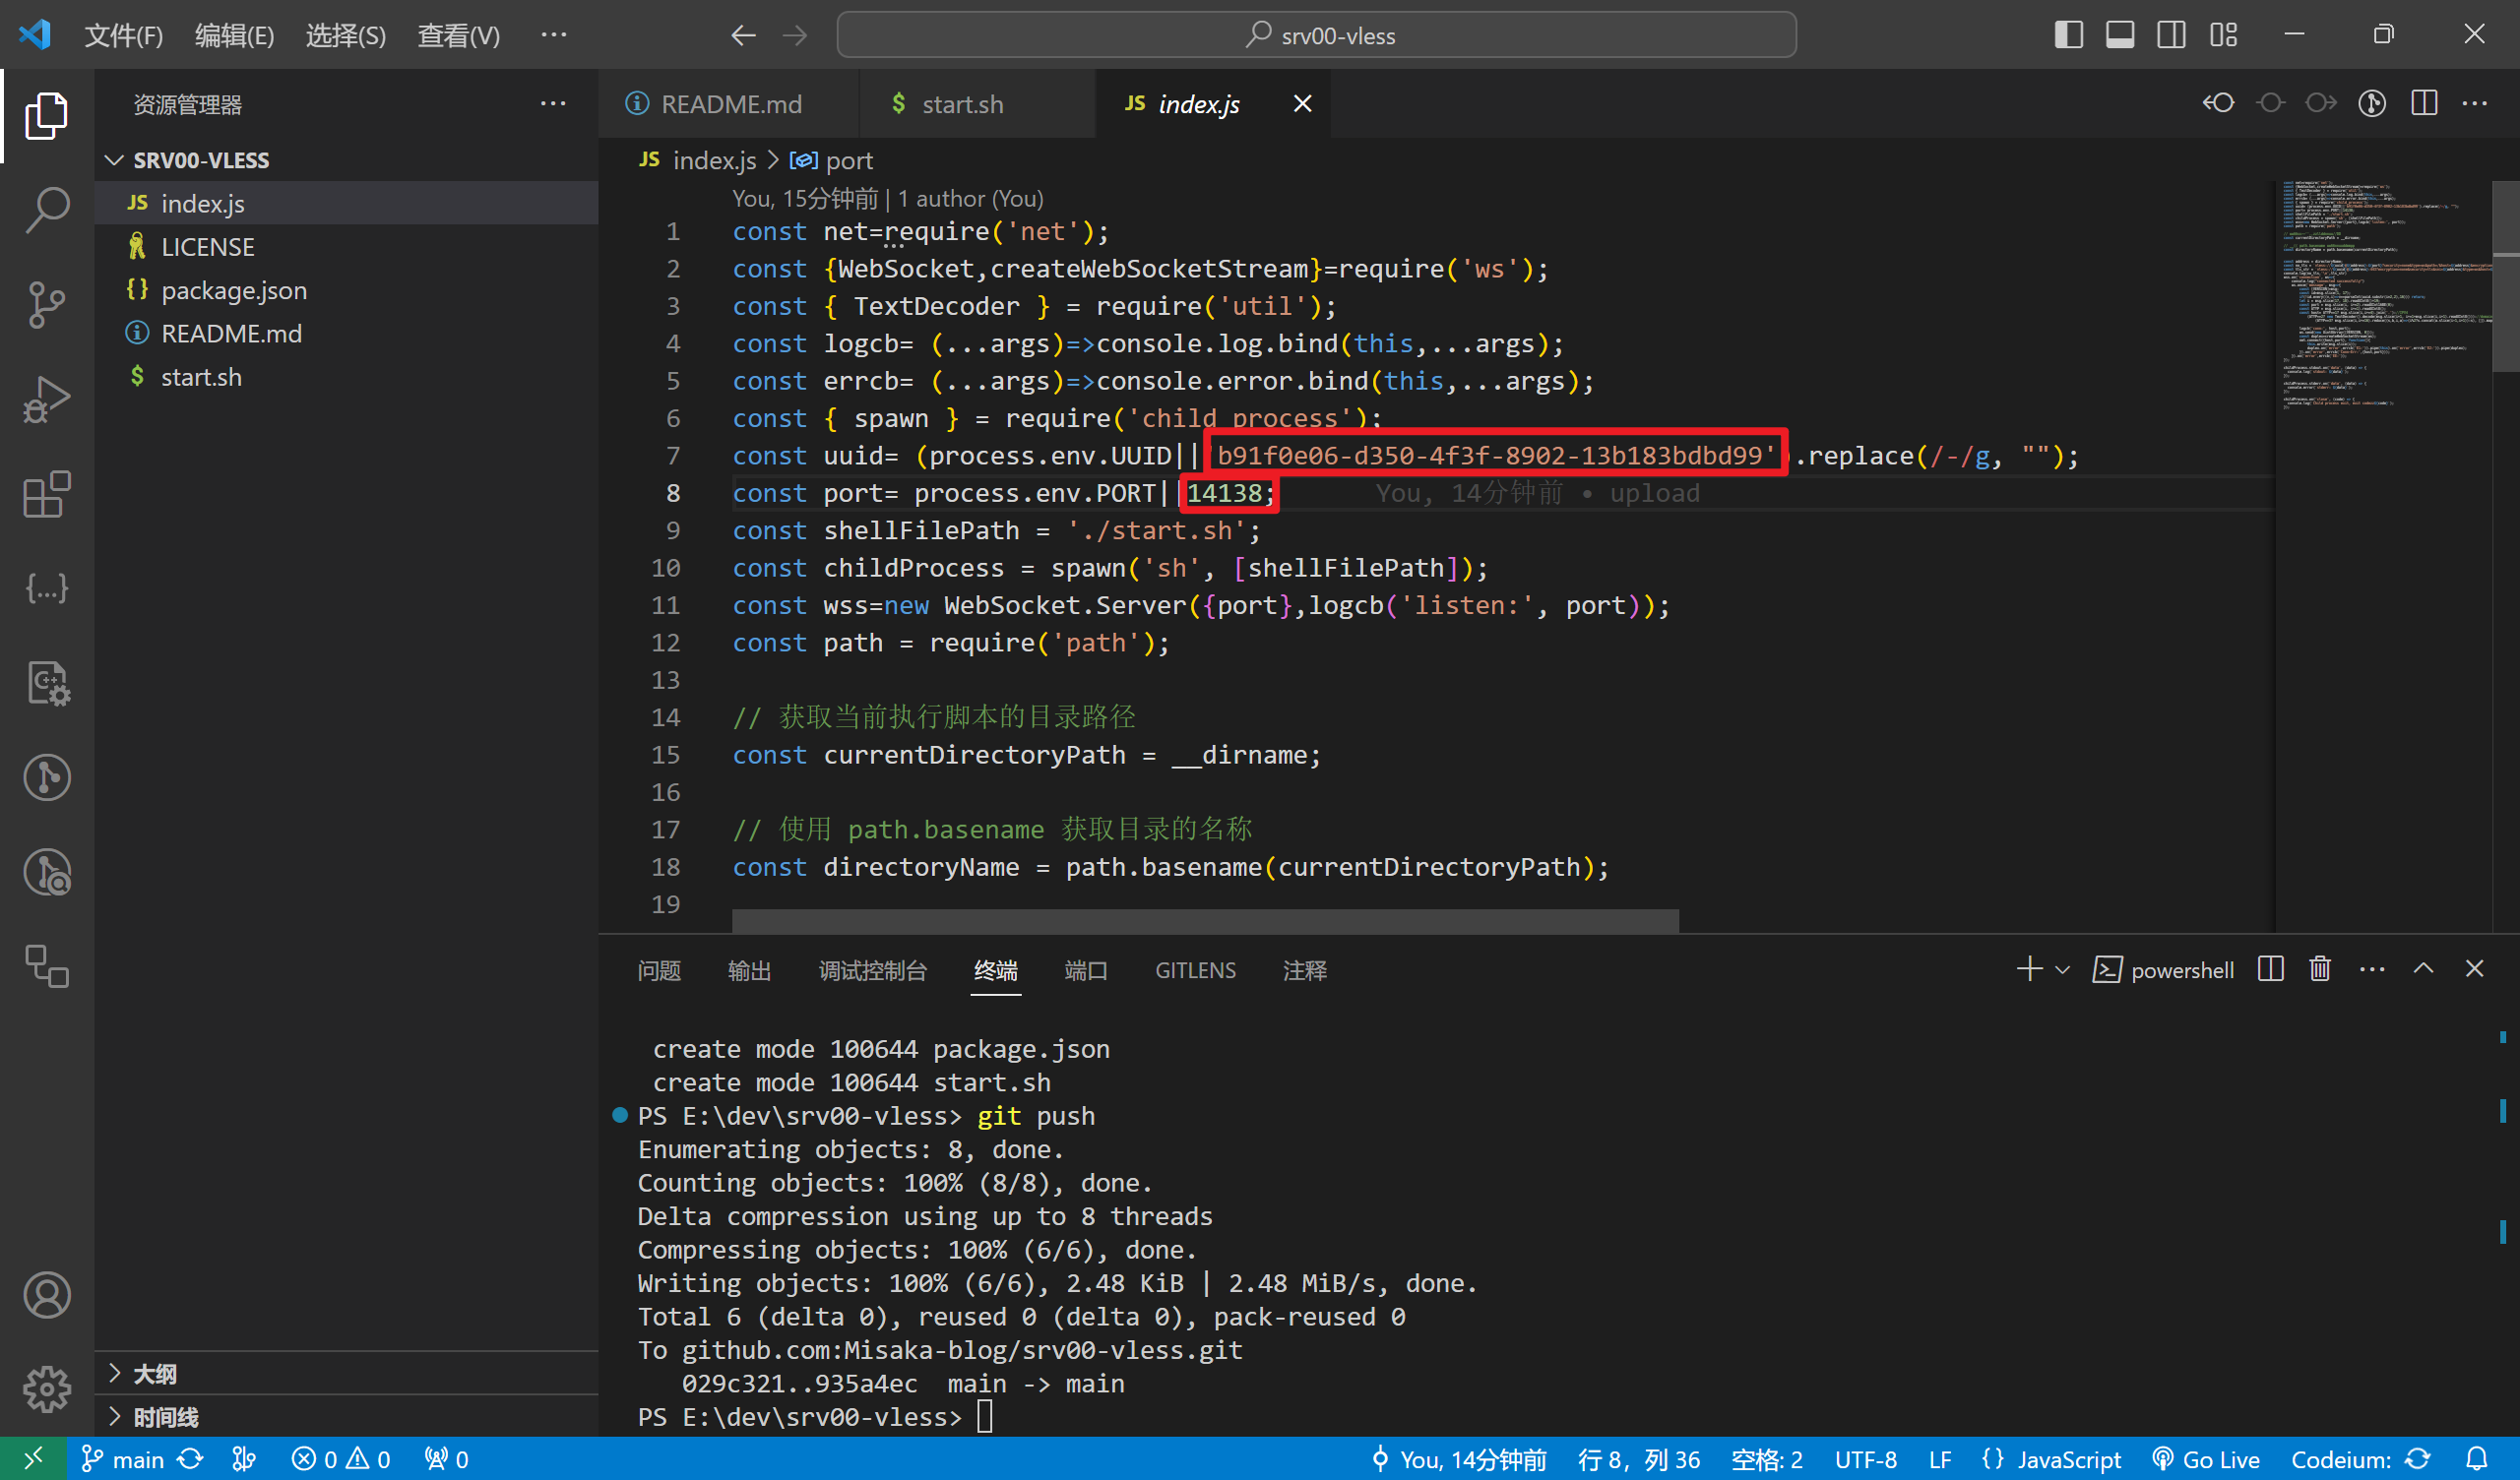2520x1480 pixels.
Task: Kill terminal with trash icon
Action: [x=2319, y=969]
